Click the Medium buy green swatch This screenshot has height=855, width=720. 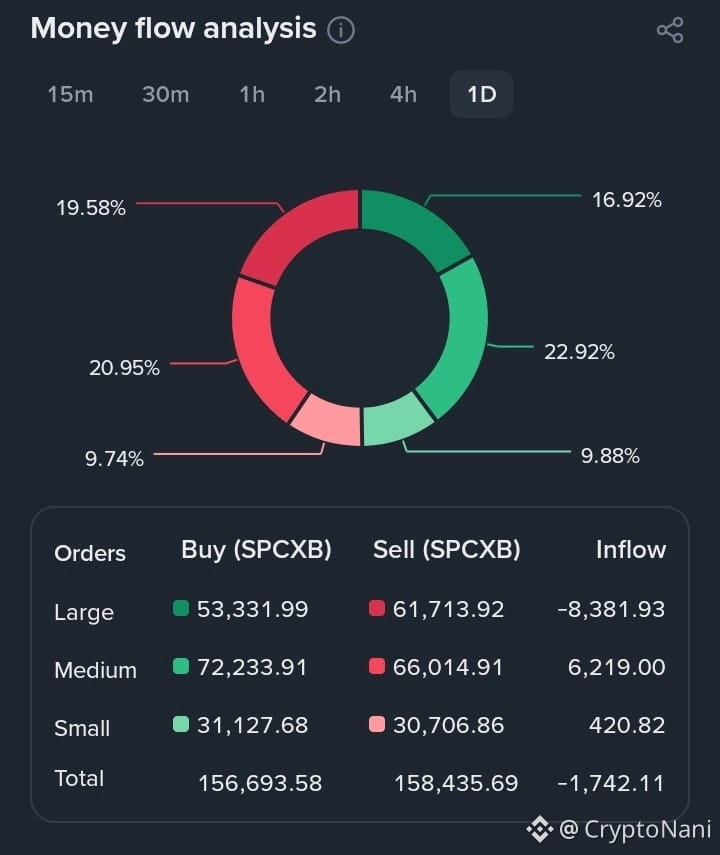pos(181,666)
